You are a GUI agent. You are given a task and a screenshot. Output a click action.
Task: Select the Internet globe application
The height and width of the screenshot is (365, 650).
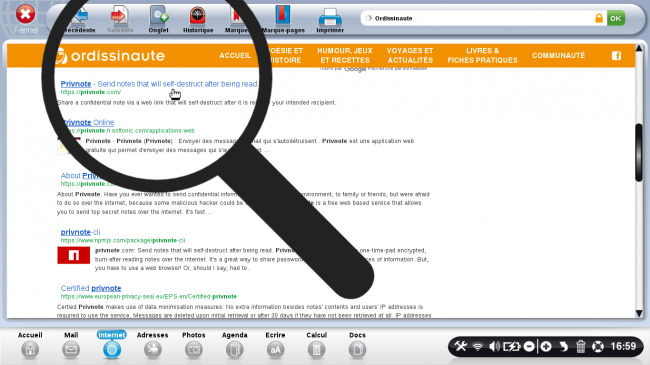112,345
